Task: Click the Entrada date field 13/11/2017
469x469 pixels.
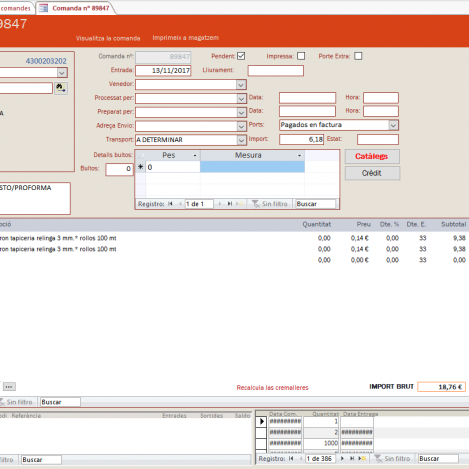Action: click(x=163, y=71)
